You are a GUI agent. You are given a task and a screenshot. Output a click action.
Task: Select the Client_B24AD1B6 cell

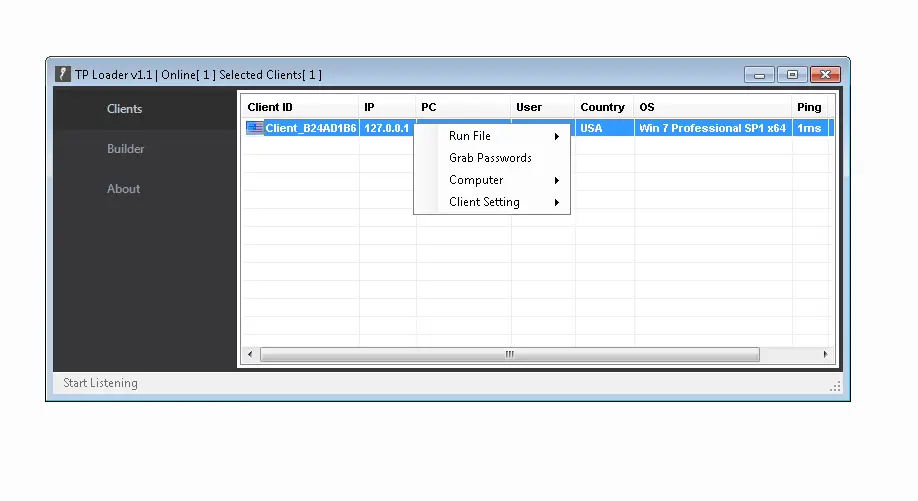tap(311, 128)
